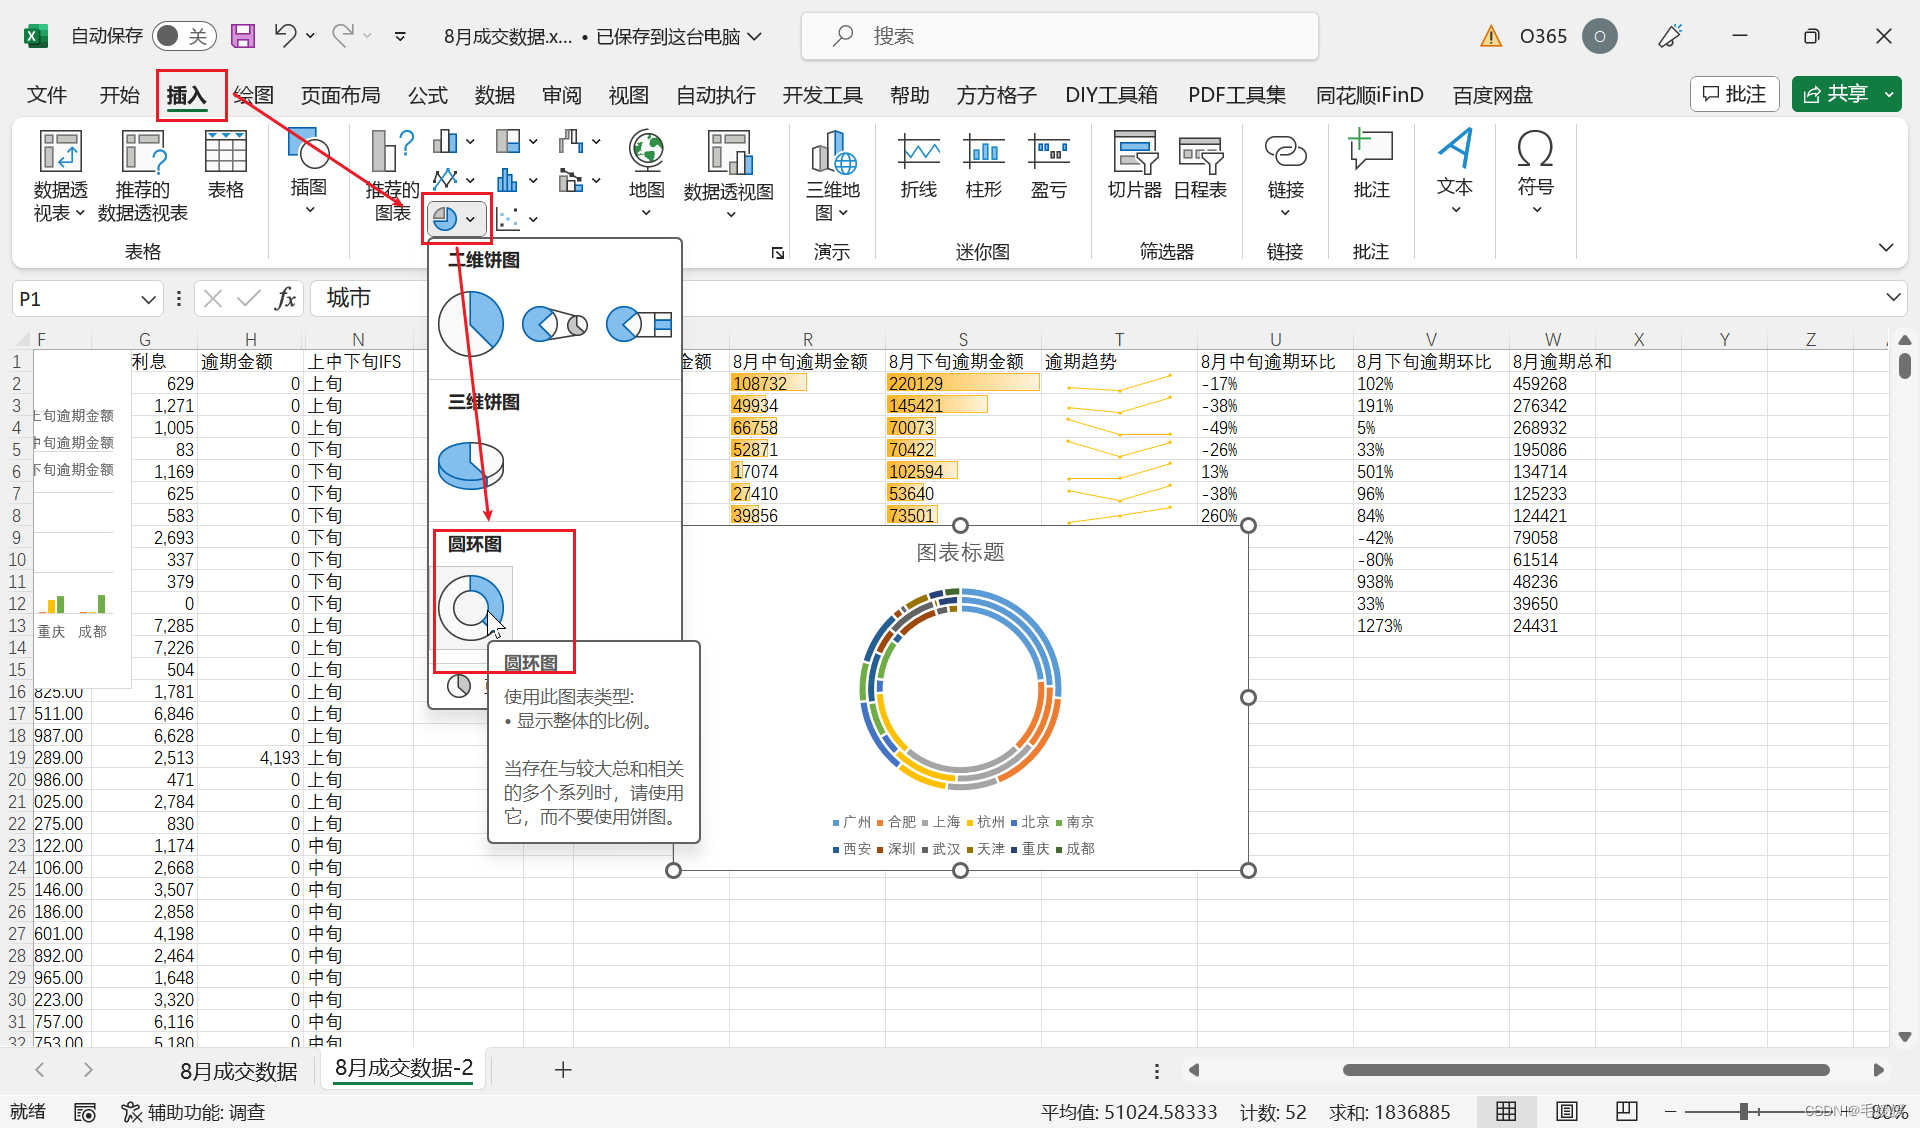This screenshot has height=1128, width=1920.
Task: Click the line chart icon in charts group
Action: point(445,180)
